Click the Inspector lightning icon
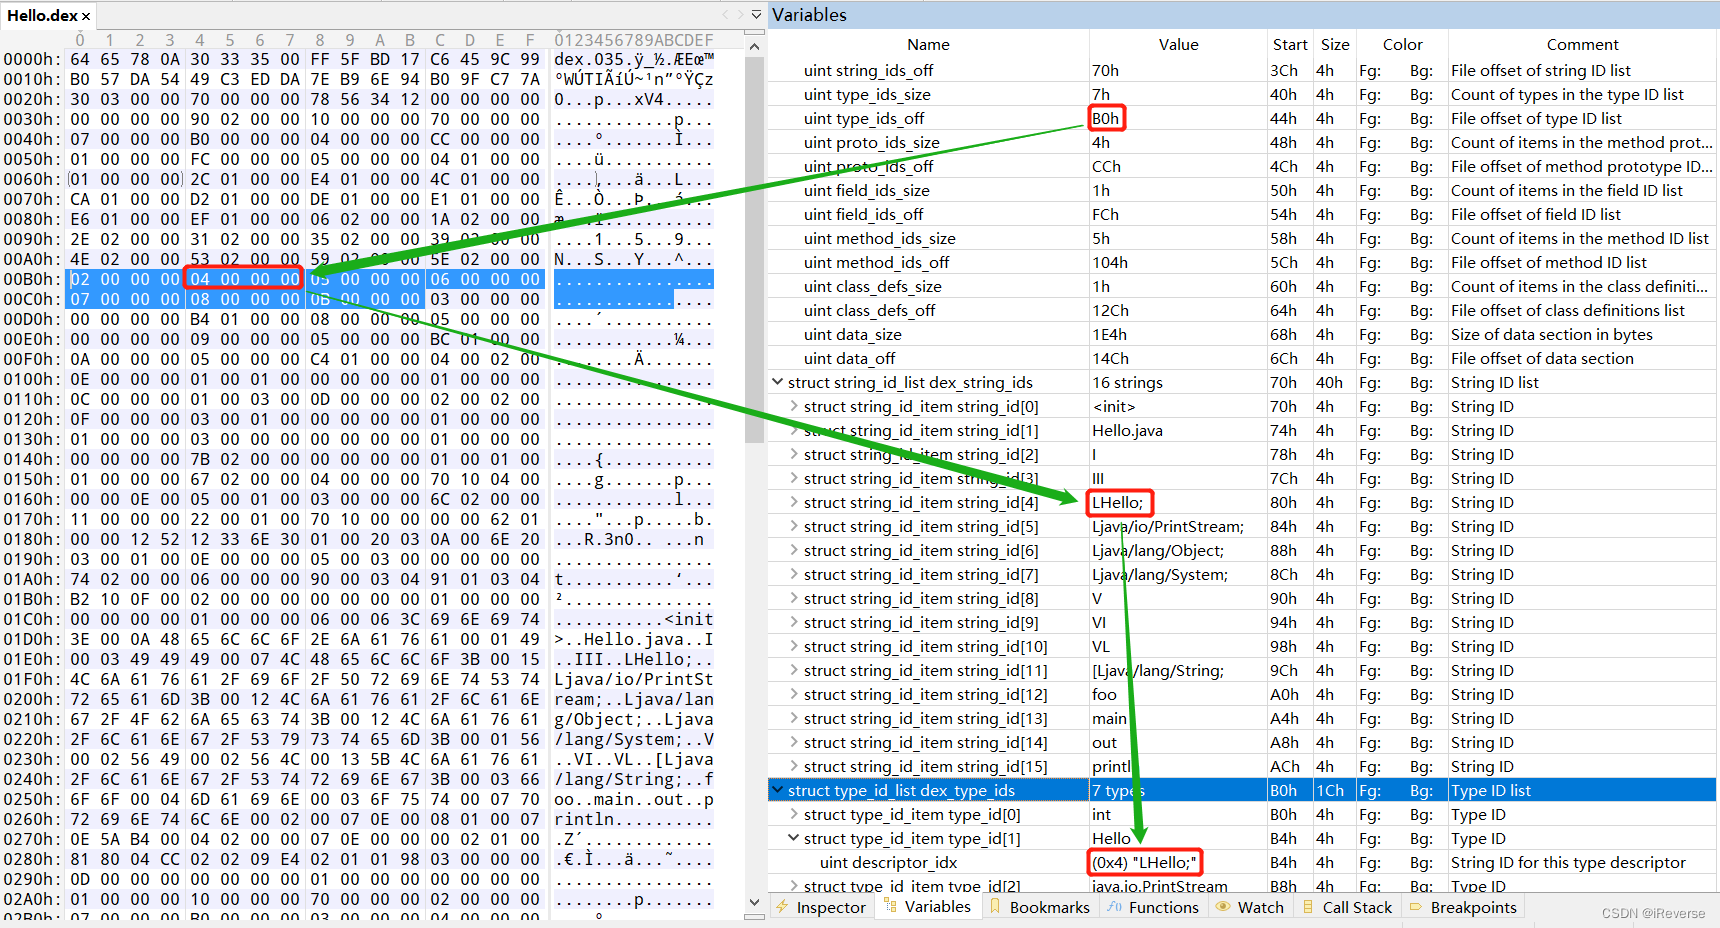Viewport: 1720px width, 928px height. [x=783, y=907]
